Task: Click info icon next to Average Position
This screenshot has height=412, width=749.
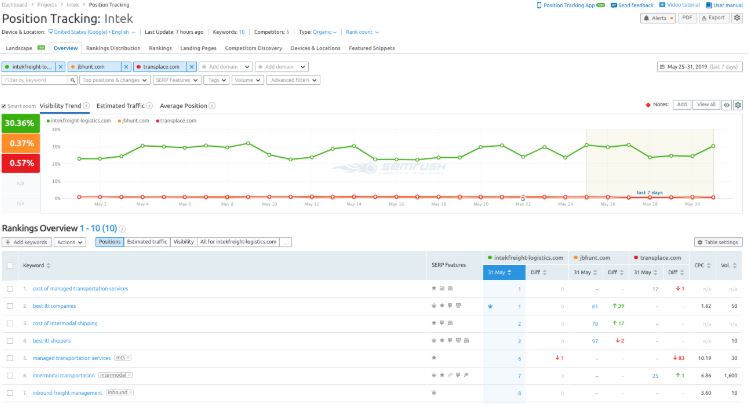Action: point(212,106)
